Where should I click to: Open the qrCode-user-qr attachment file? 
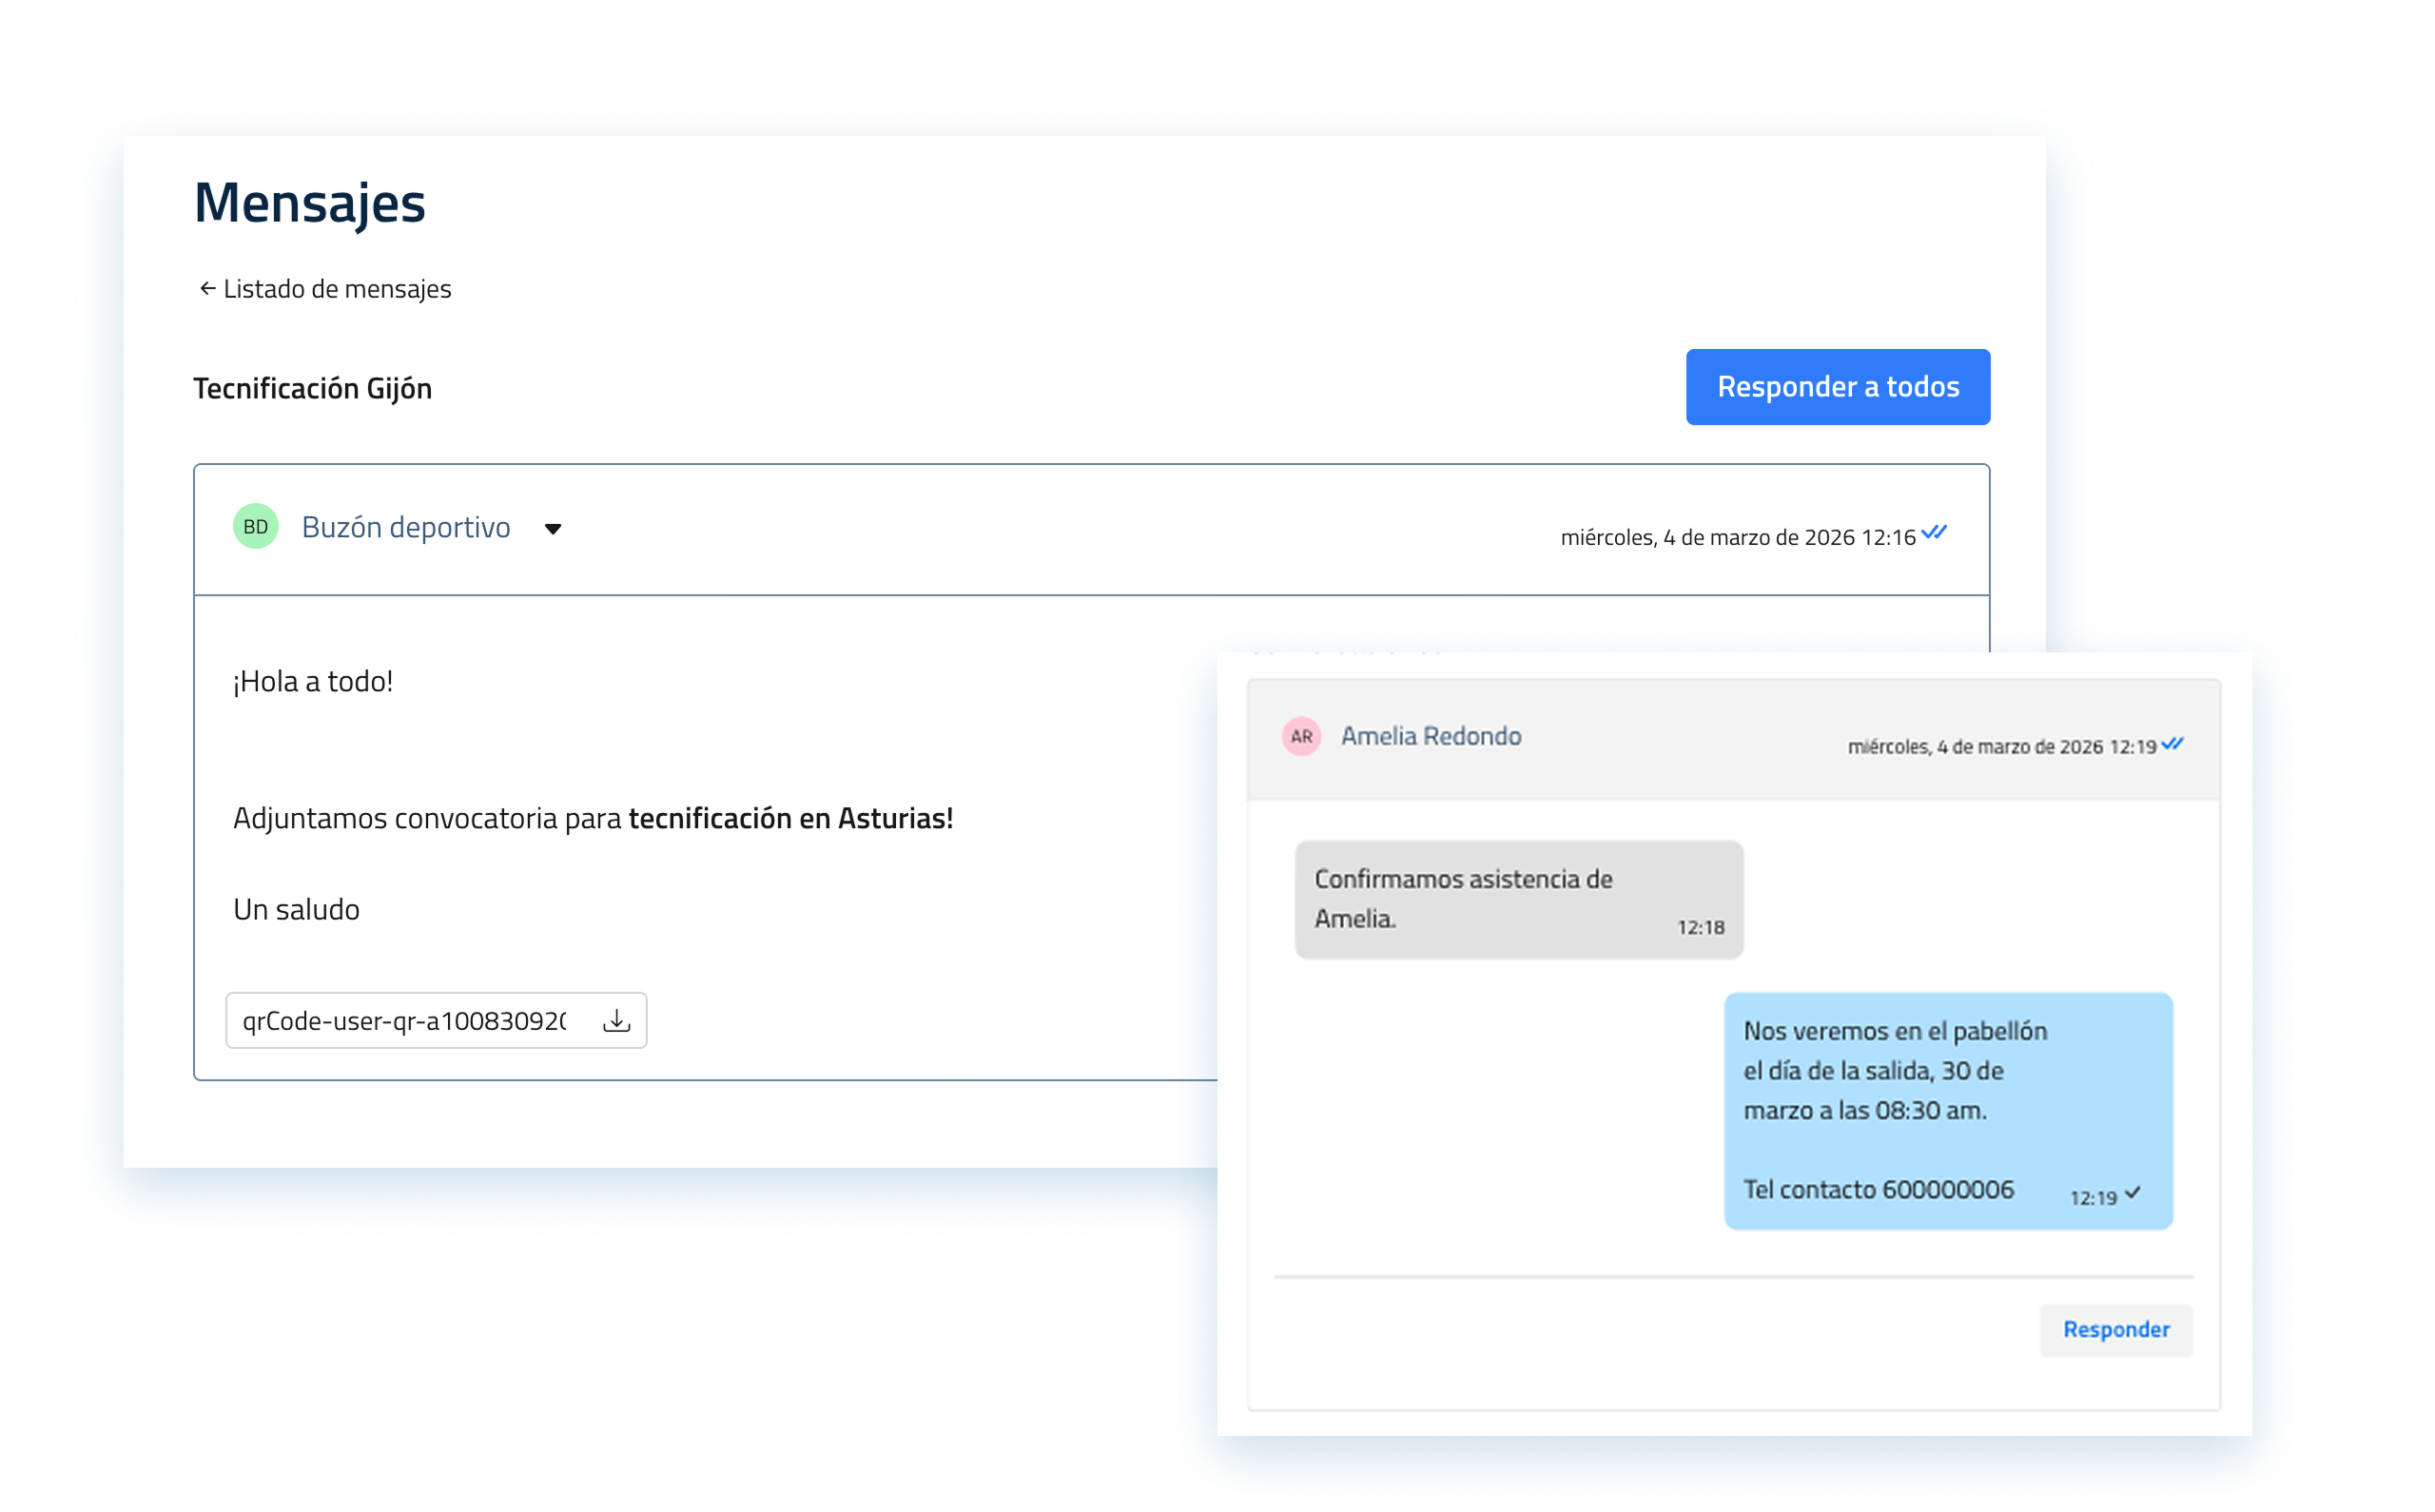405,1020
